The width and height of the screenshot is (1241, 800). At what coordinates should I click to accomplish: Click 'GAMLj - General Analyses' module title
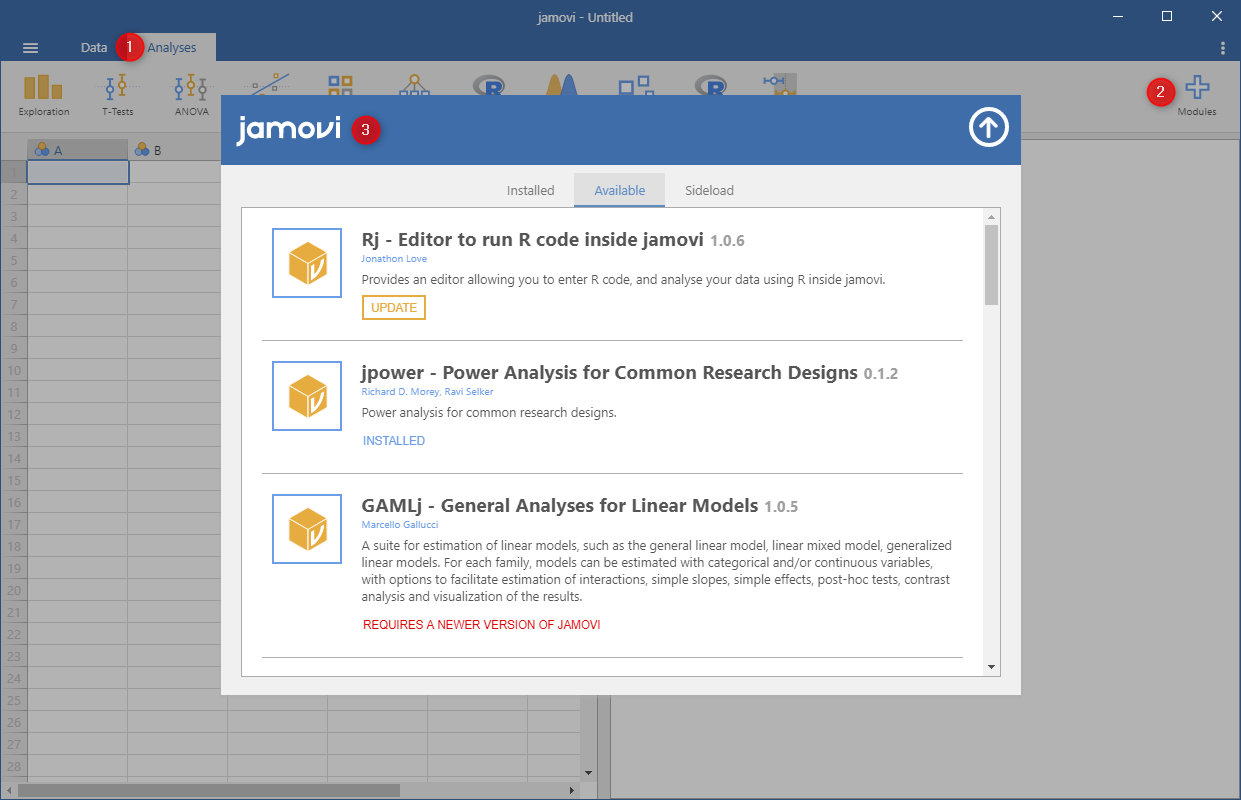pyautogui.click(x=560, y=506)
